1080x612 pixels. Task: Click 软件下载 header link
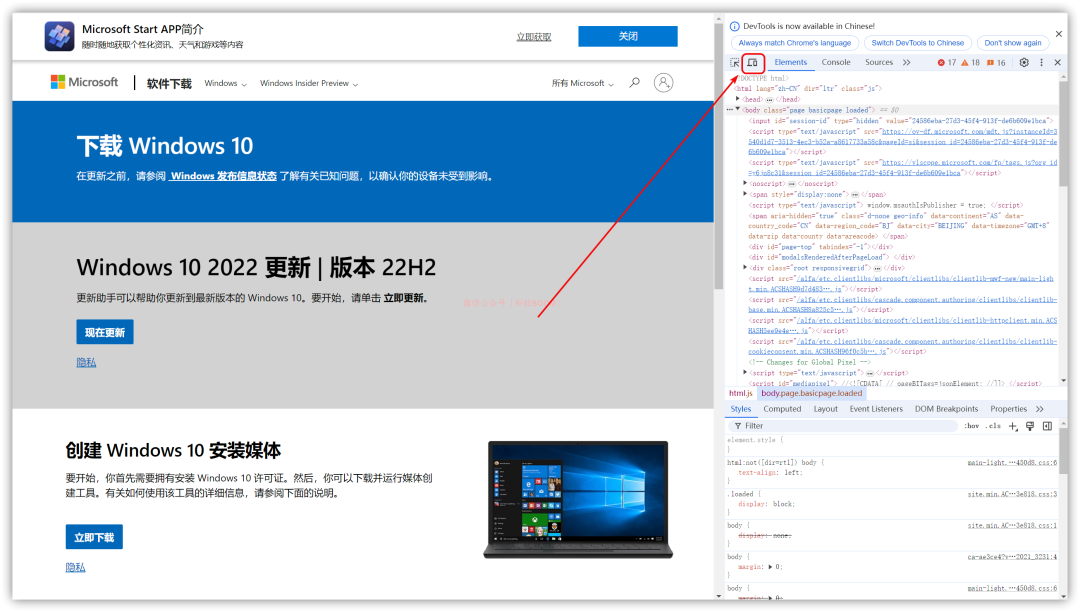tap(169, 84)
